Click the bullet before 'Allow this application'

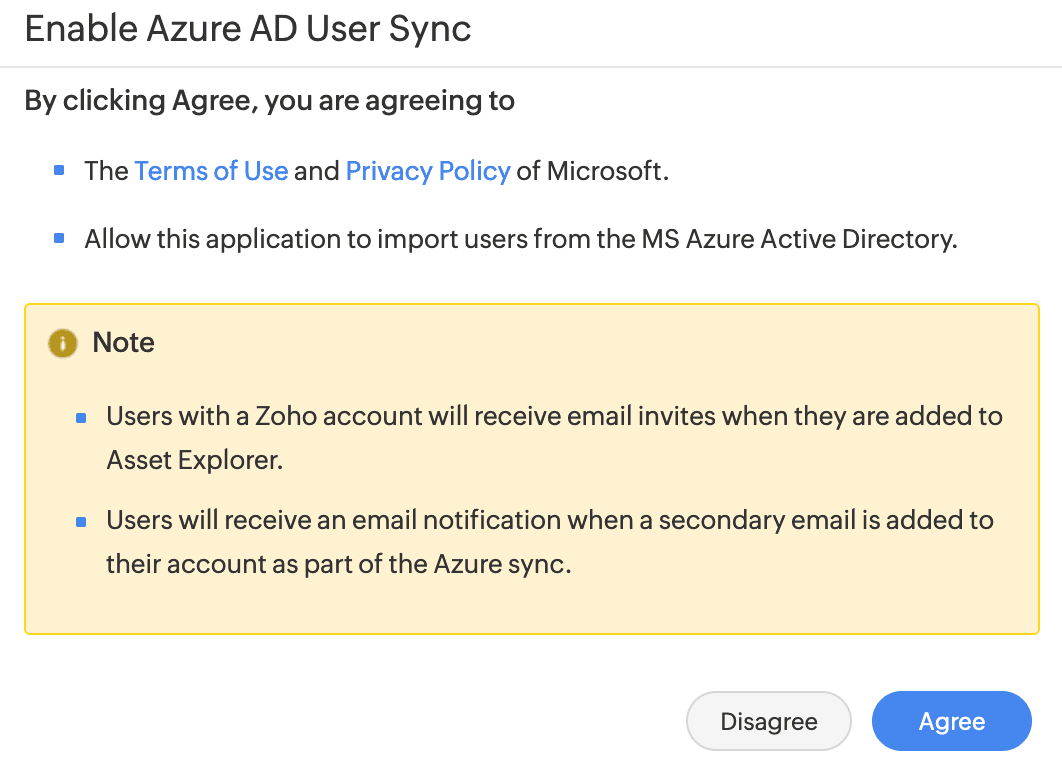(x=59, y=239)
